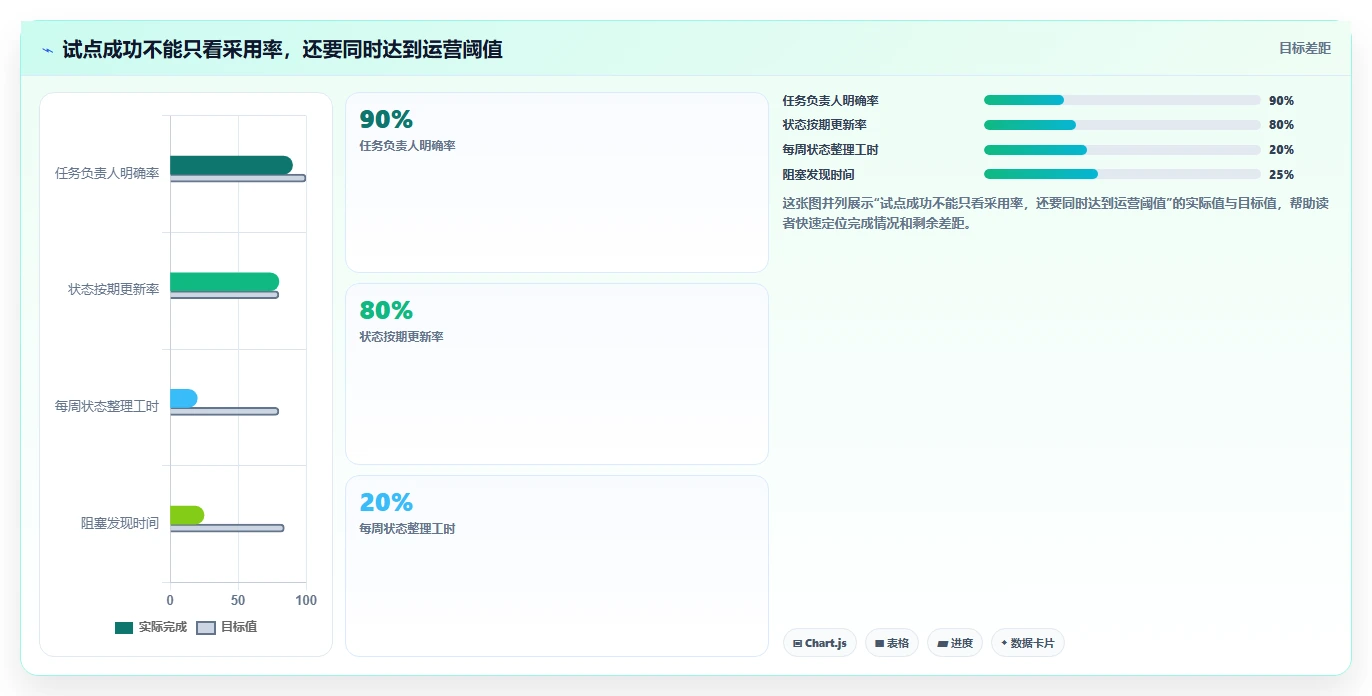Click the 表格 tag chip
The width and height of the screenshot is (1372, 696).
pyautogui.click(x=892, y=643)
